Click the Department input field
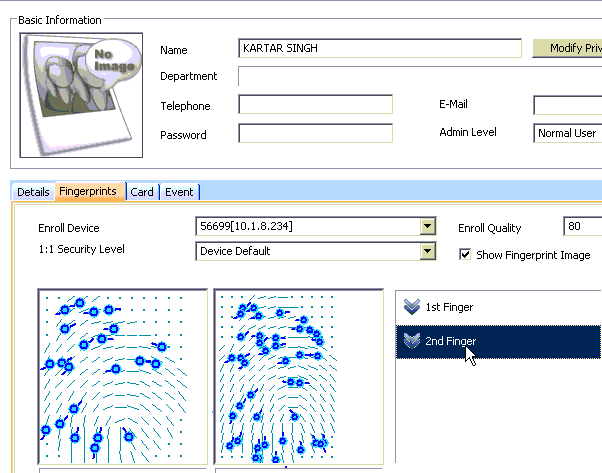This screenshot has width=602, height=473. [x=419, y=77]
